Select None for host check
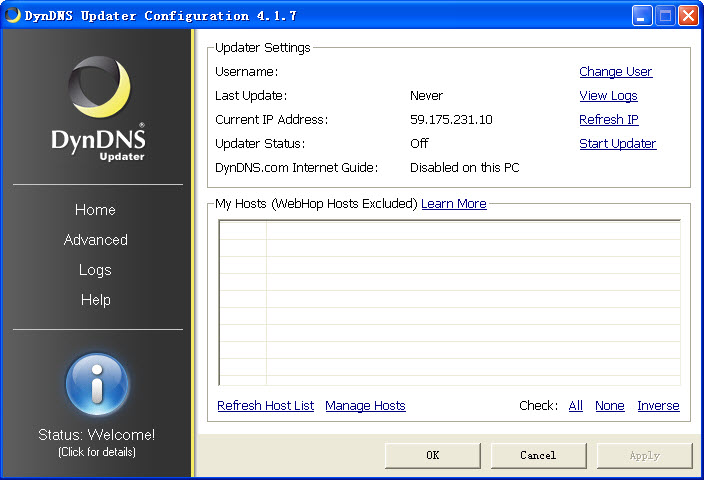 [609, 406]
